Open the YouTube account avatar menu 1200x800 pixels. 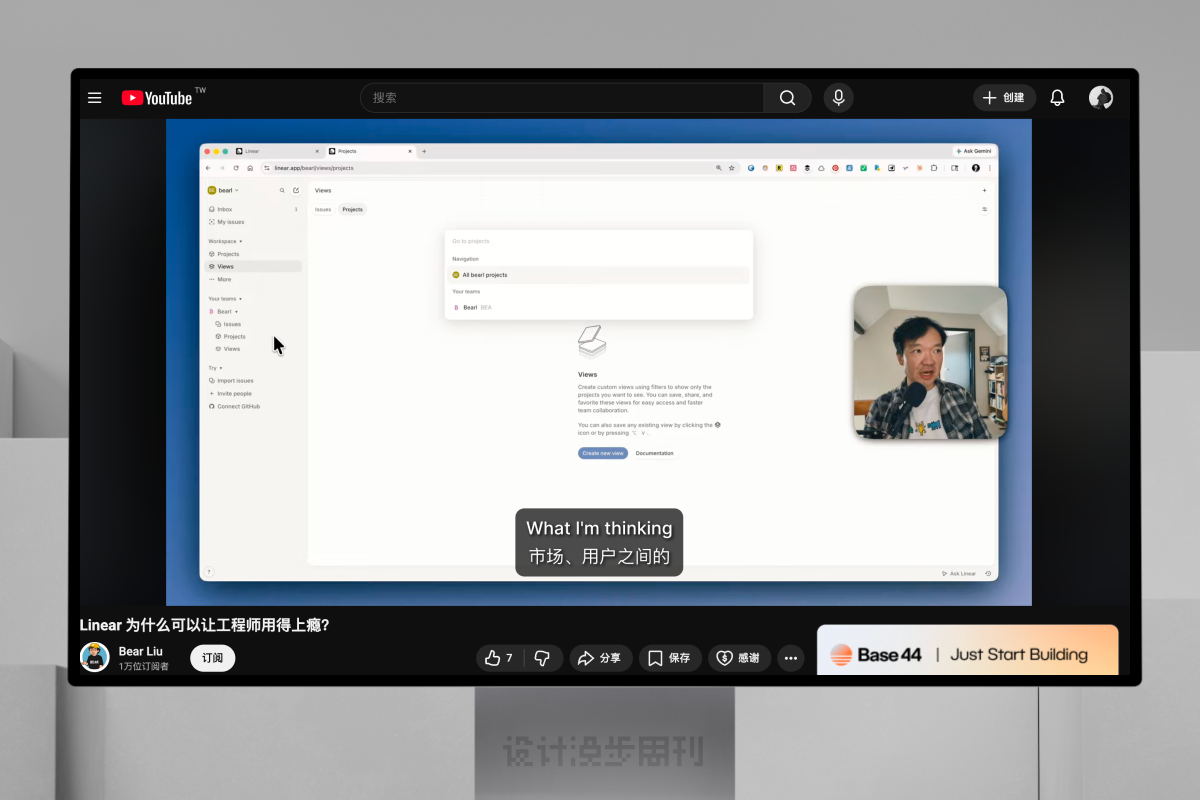(x=1101, y=98)
